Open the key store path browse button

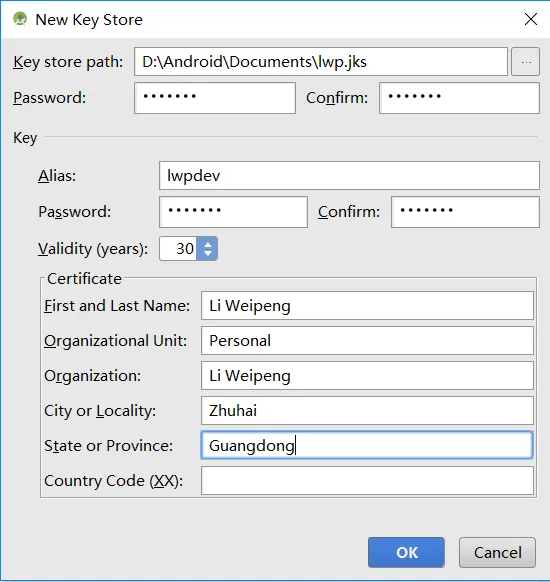coord(526,62)
